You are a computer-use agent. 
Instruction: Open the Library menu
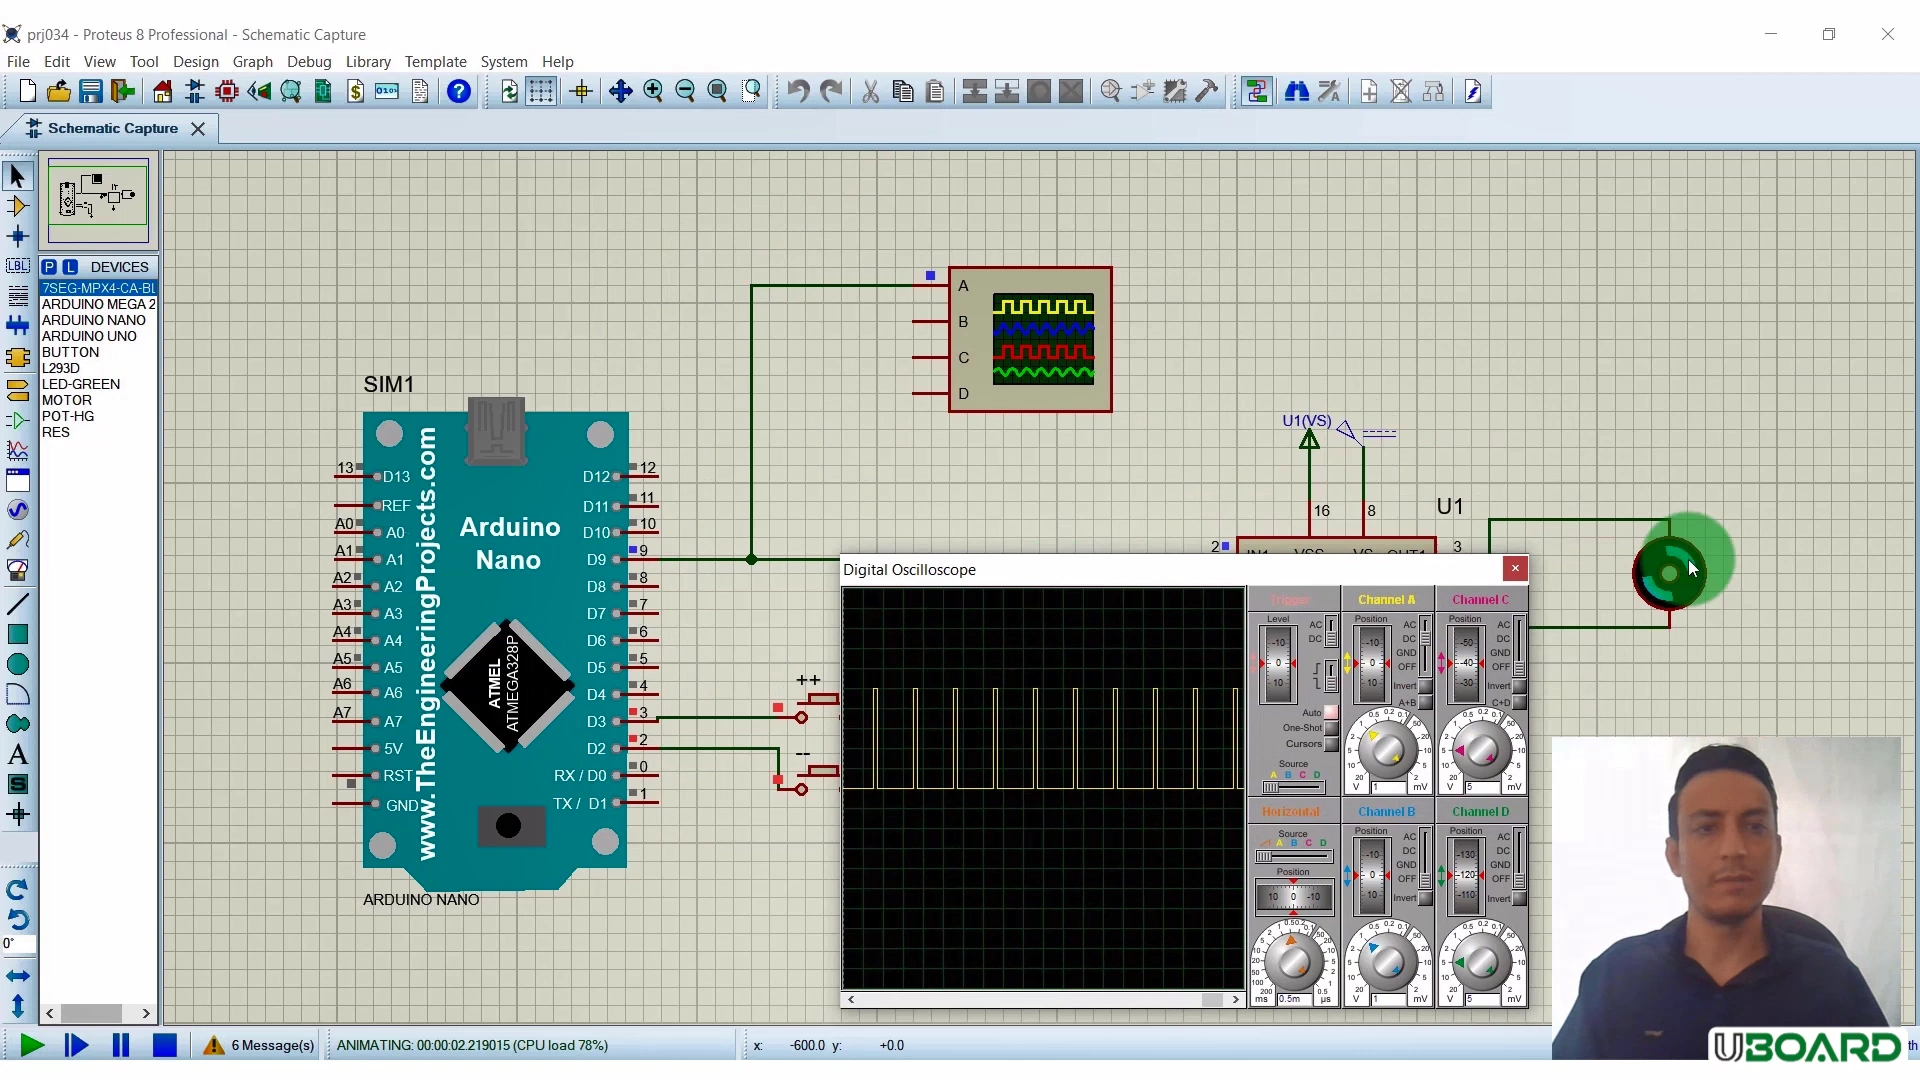pos(367,62)
